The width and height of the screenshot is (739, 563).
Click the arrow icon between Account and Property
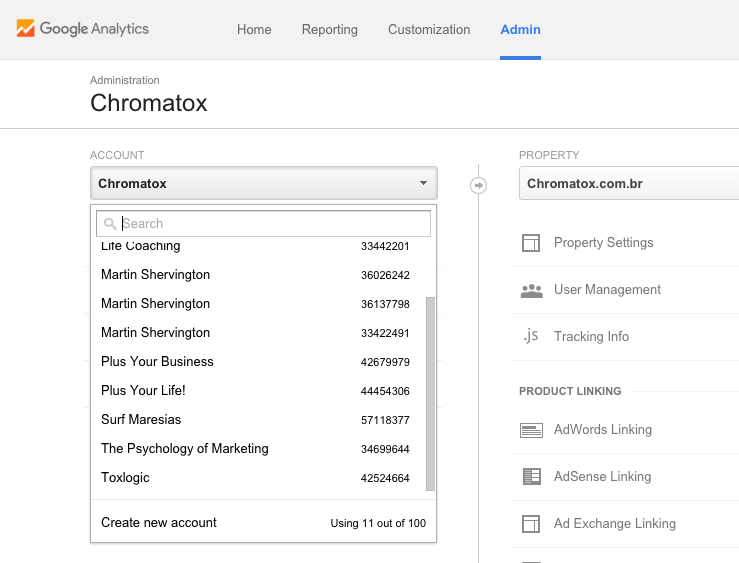pyautogui.click(x=478, y=185)
